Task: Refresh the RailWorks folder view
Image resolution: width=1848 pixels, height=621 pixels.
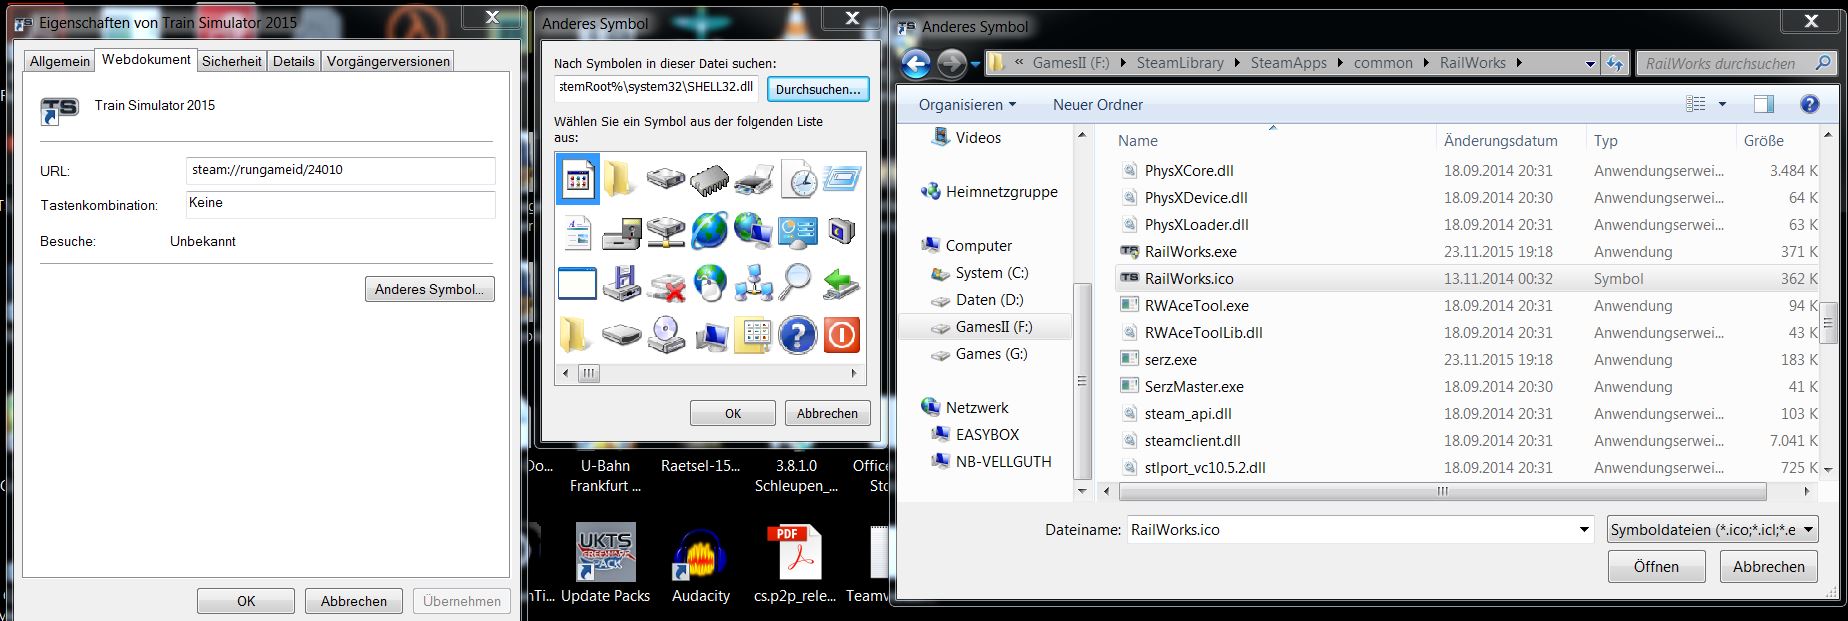Action: pyautogui.click(x=1615, y=64)
